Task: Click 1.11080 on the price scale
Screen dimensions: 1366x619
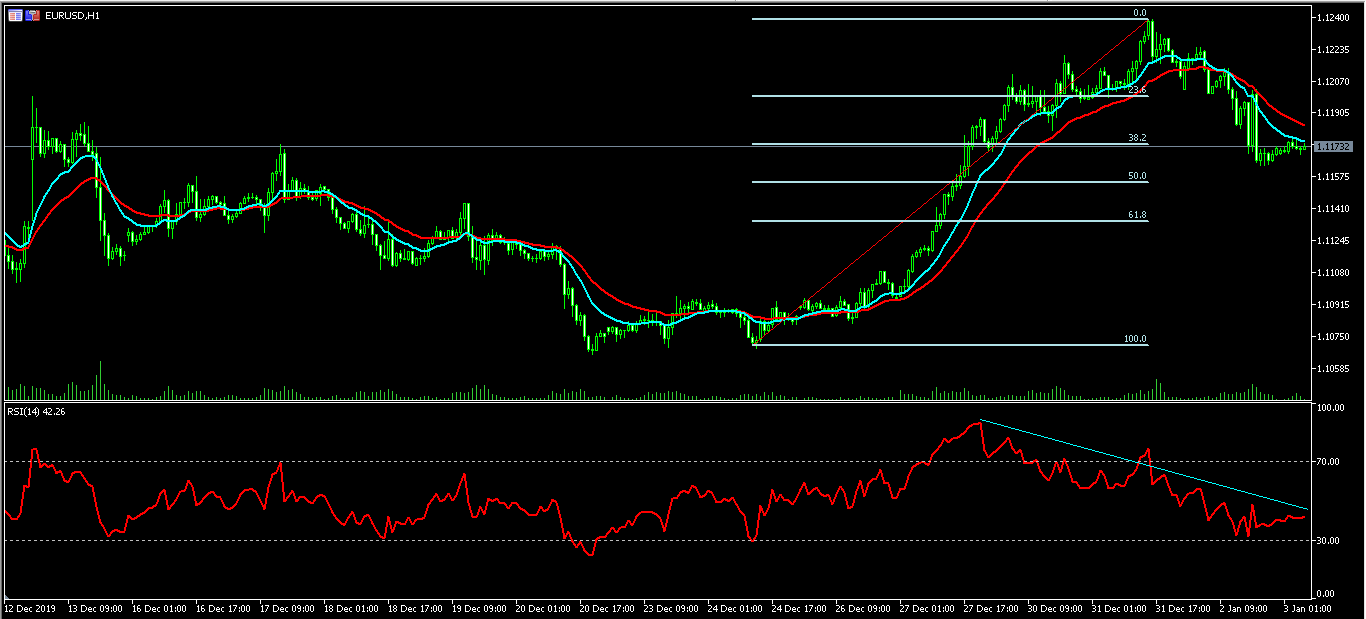Action: (1333, 273)
